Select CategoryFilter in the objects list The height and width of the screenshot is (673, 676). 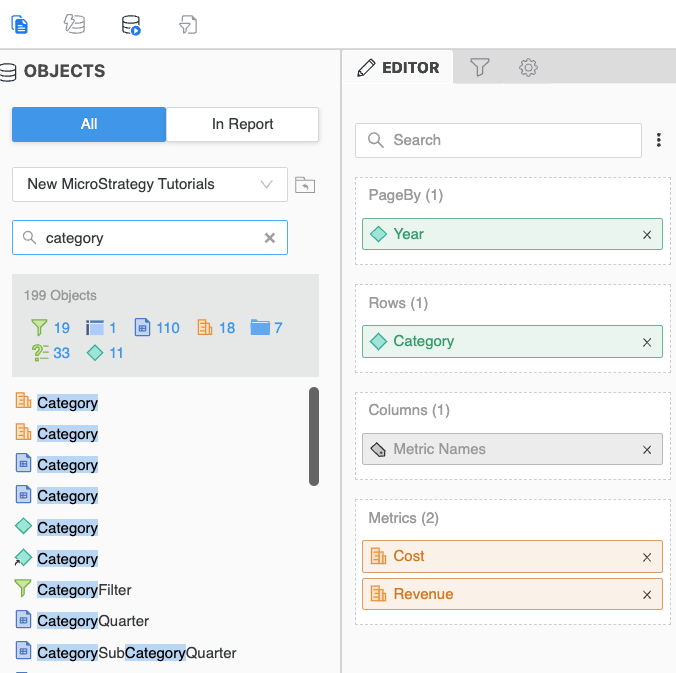tap(84, 590)
